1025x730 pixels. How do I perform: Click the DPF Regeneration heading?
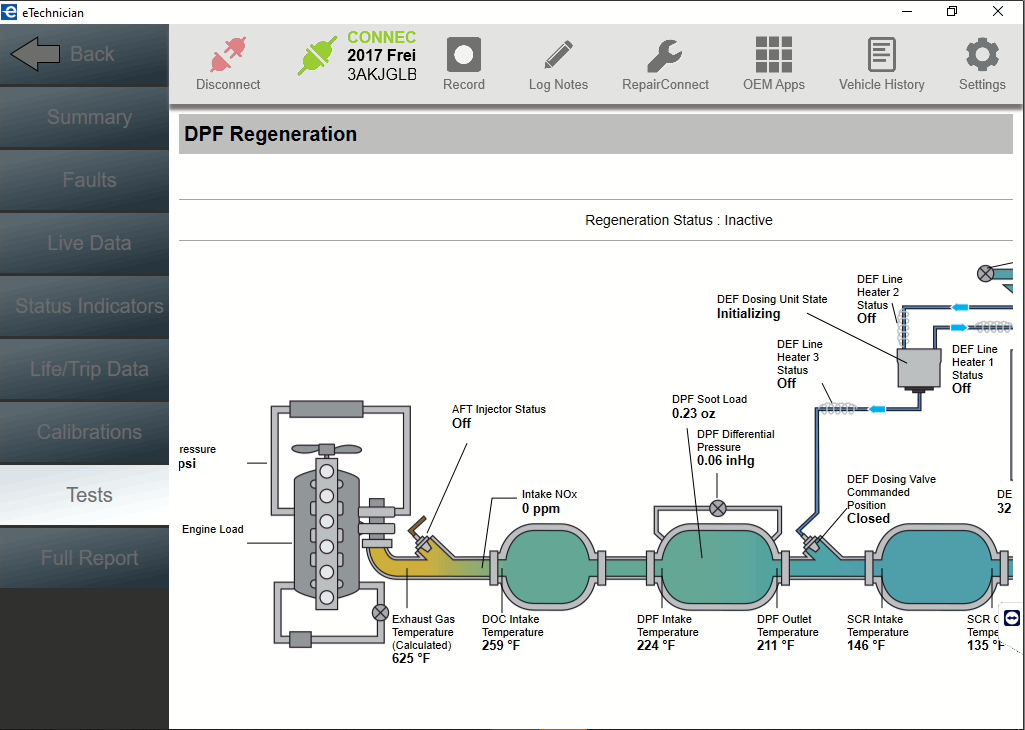click(x=271, y=134)
